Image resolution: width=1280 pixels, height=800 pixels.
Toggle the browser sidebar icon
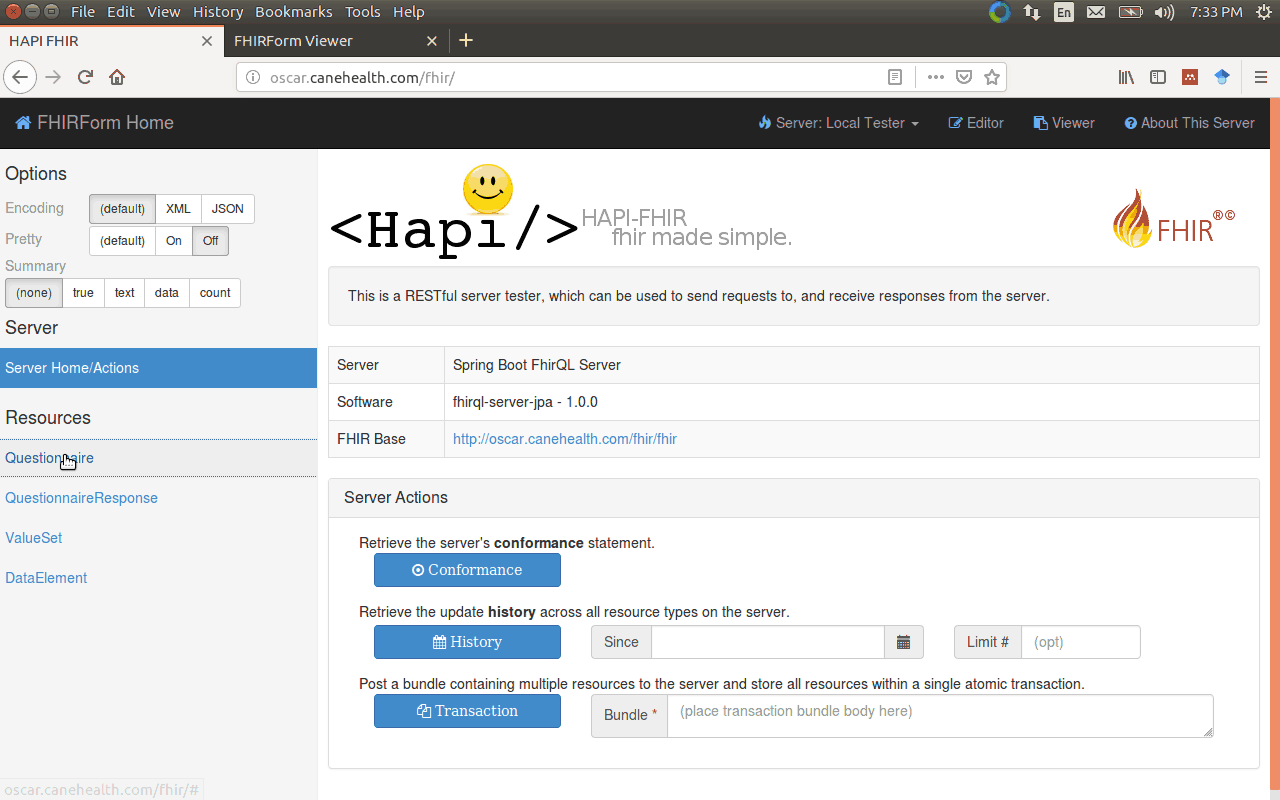tap(1158, 77)
